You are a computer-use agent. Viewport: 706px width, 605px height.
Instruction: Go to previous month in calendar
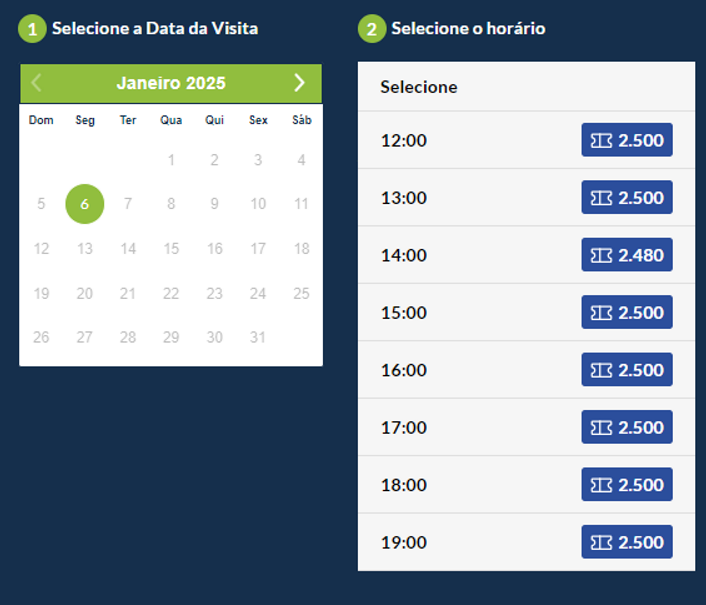tap(37, 83)
